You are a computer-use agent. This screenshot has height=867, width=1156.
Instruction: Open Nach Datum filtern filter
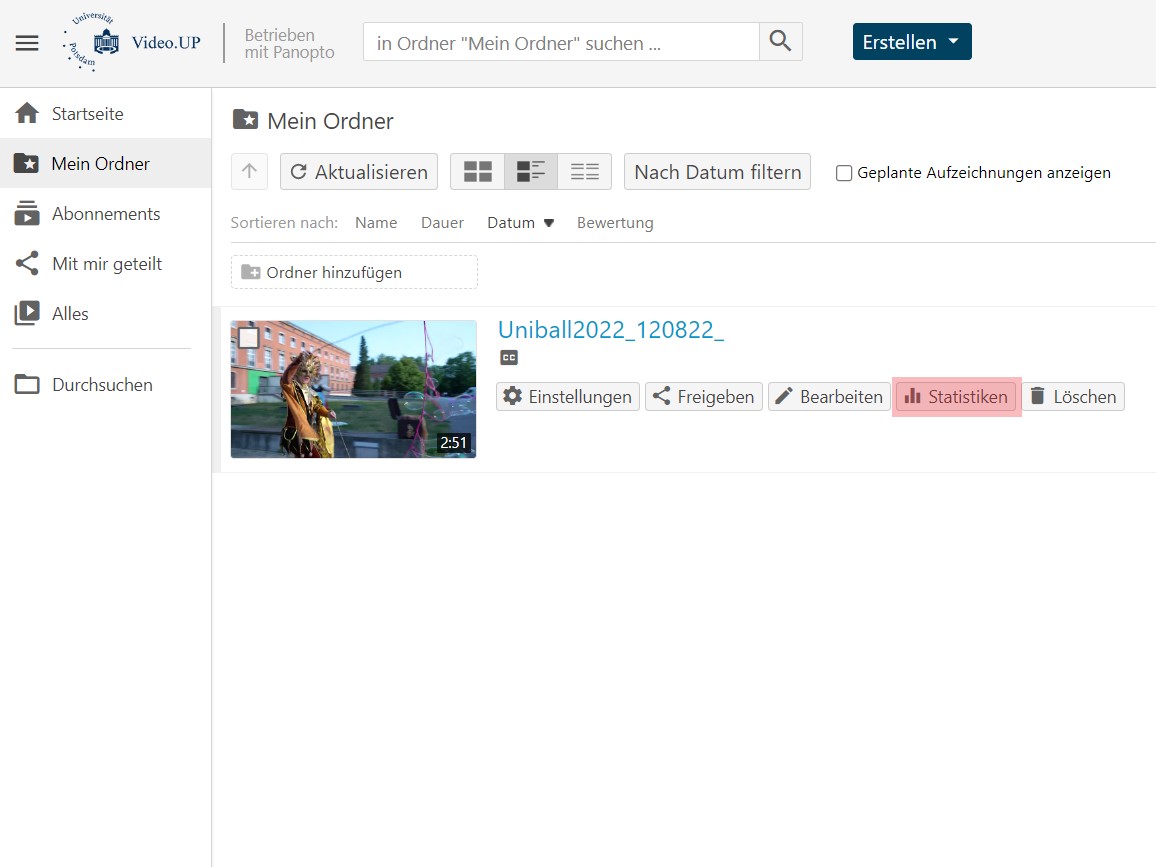[x=717, y=172]
